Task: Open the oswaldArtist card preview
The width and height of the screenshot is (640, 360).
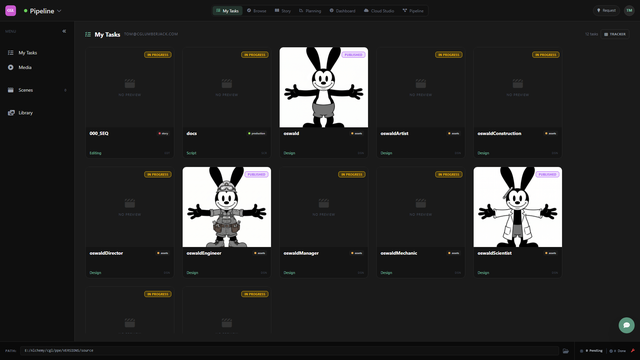Action: [x=421, y=87]
